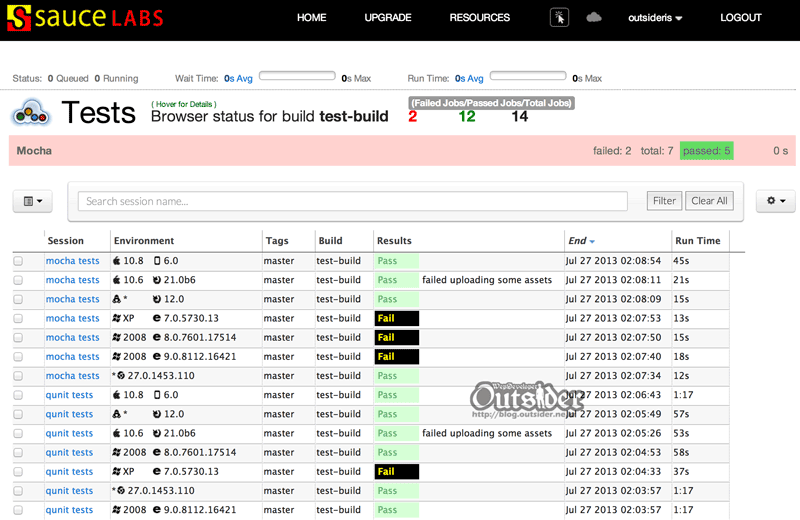Click the Filter button
Viewport: 800px width, 520px height.
tap(664, 201)
